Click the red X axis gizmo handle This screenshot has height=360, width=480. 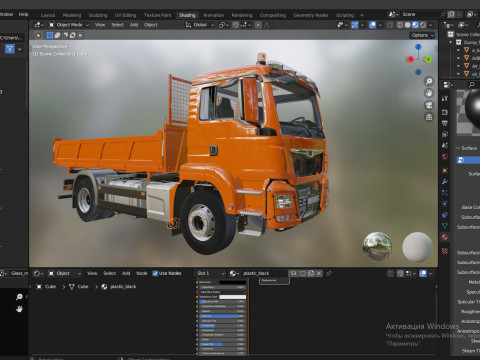(x=410, y=59)
